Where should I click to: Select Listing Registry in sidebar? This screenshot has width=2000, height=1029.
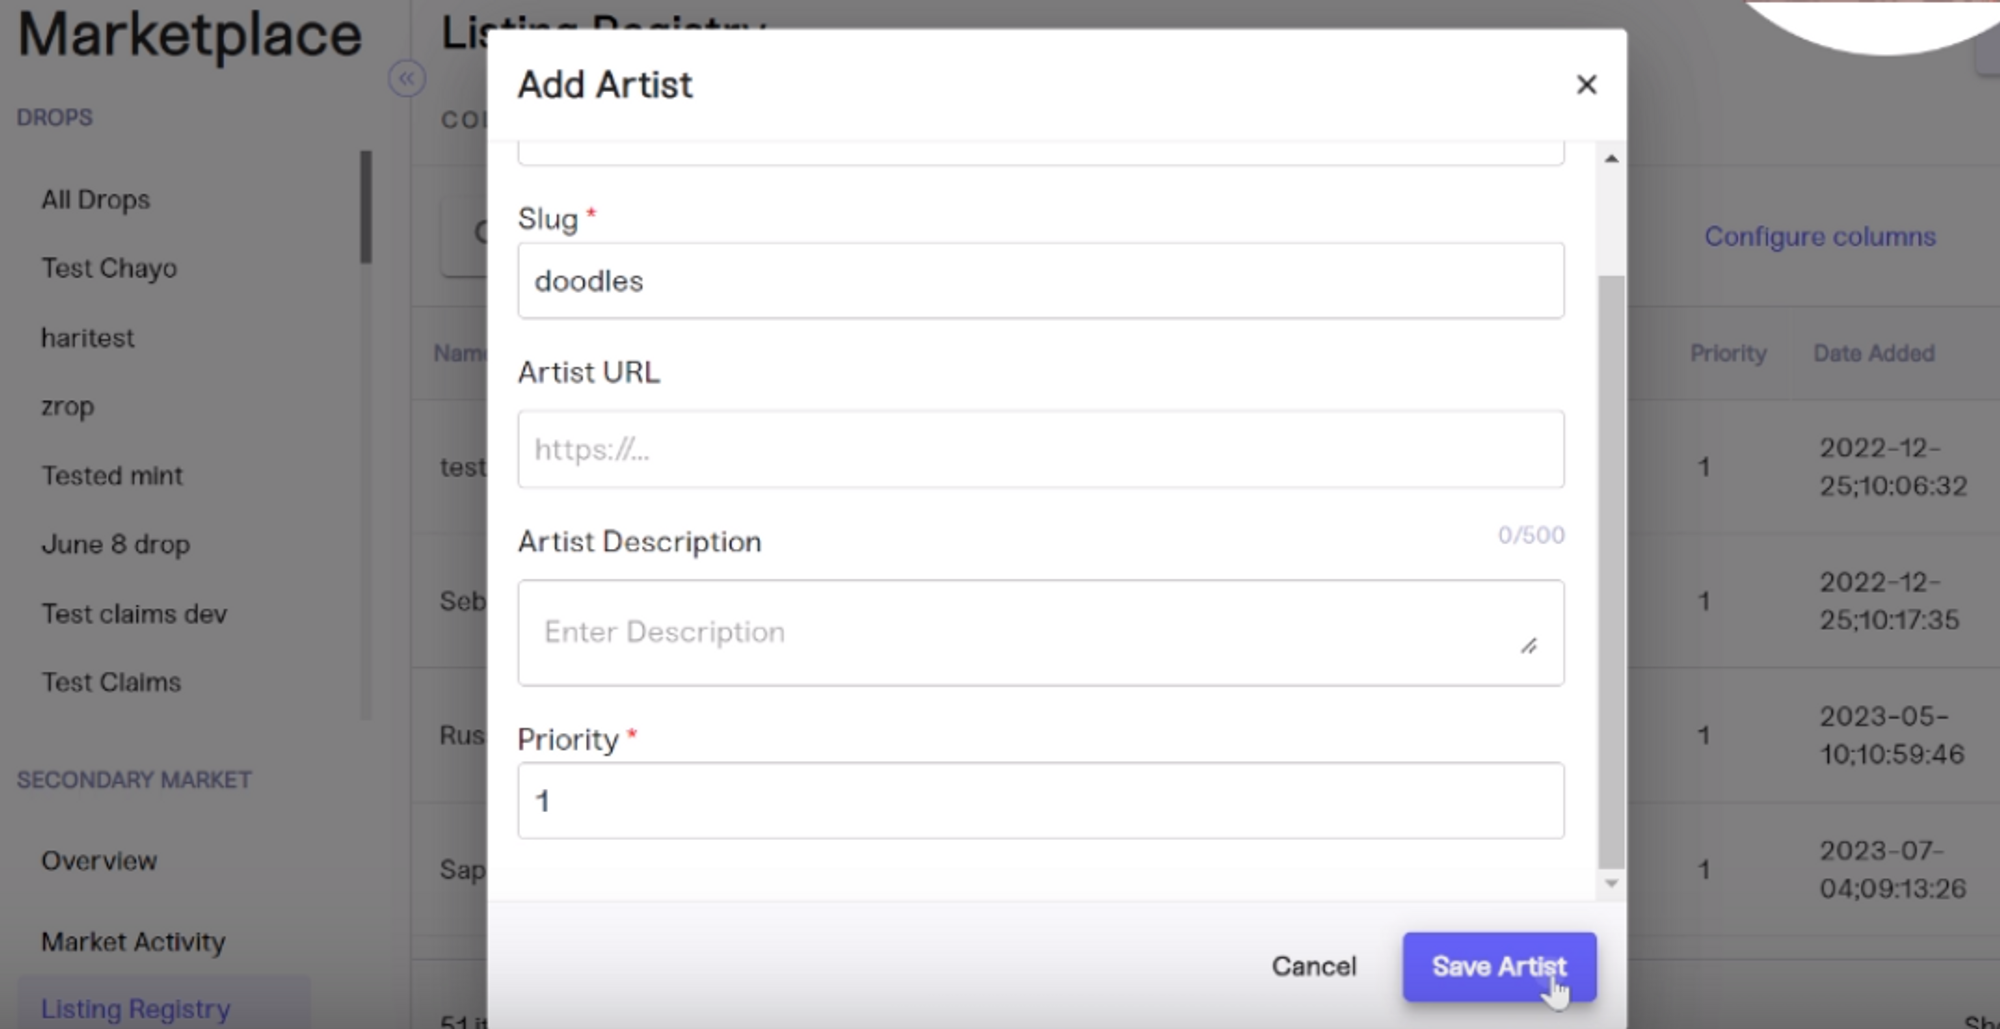pyautogui.click(x=135, y=1009)
